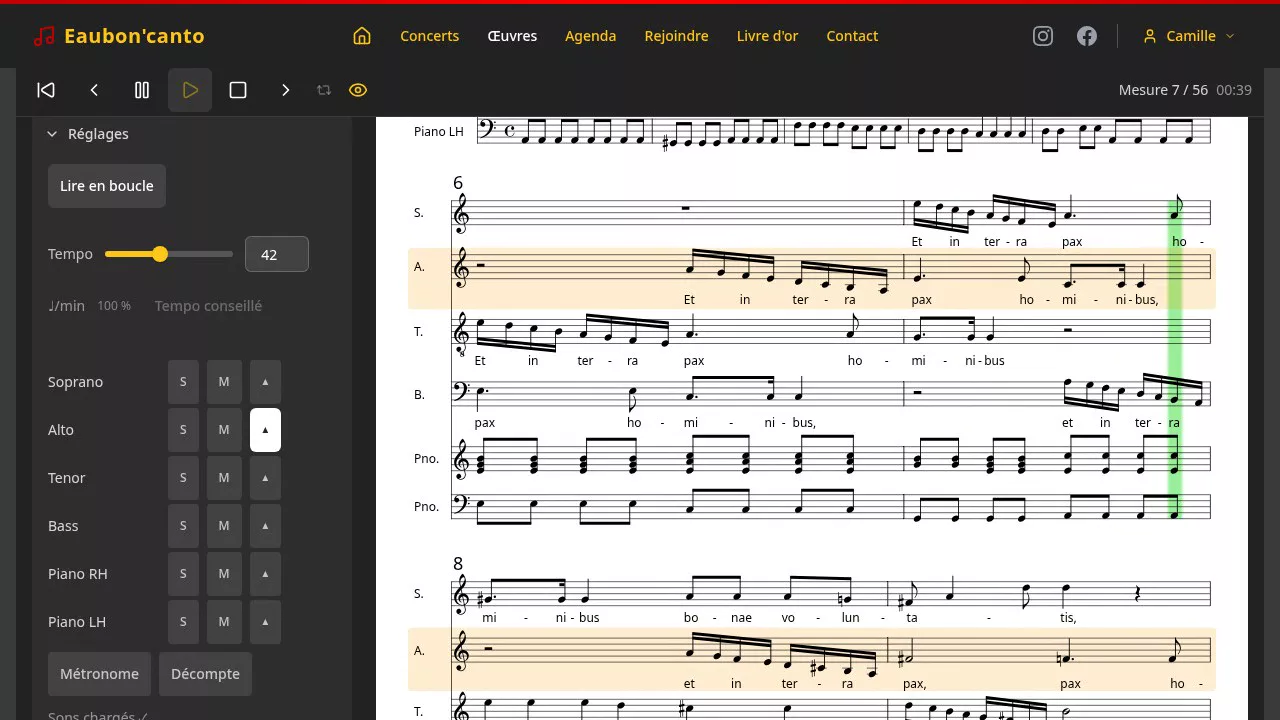Stop playback with the square icon
Viewport: 1280px width, 720px height.
(x=238, y=90)
